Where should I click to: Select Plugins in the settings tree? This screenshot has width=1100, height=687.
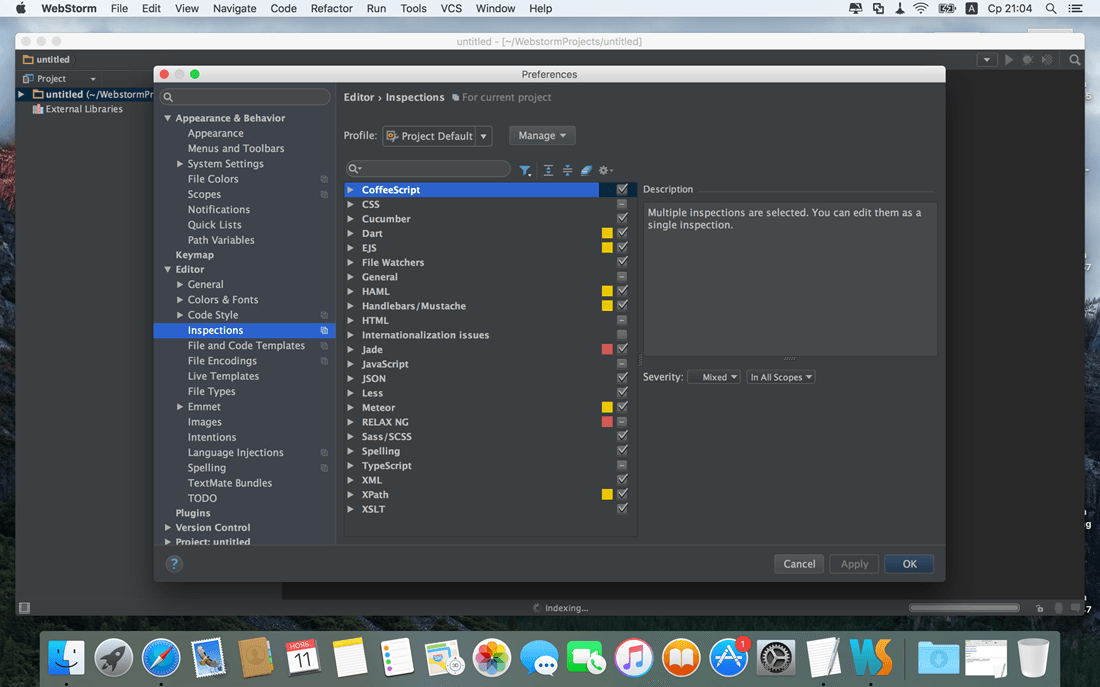[x=193, y=513]
